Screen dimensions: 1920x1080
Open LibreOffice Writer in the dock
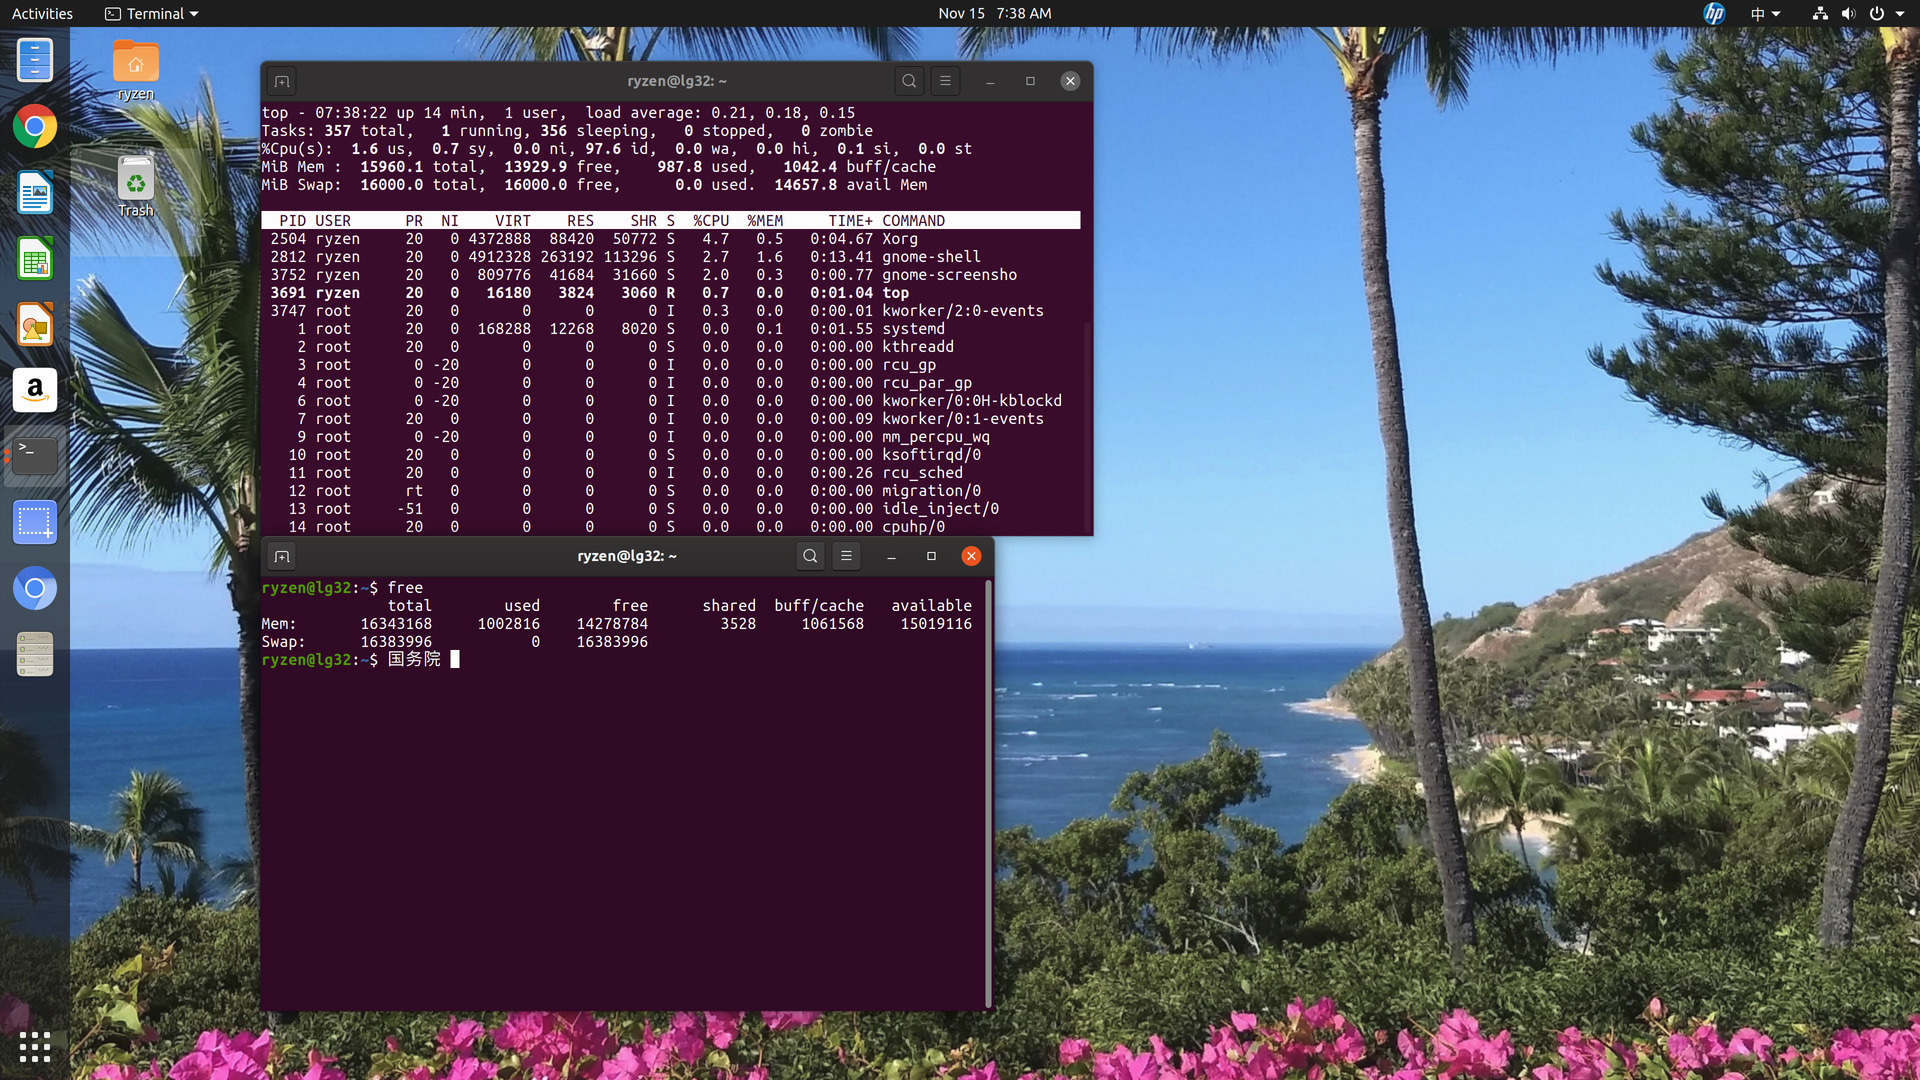pyautogui.click(x=35, y=193)
